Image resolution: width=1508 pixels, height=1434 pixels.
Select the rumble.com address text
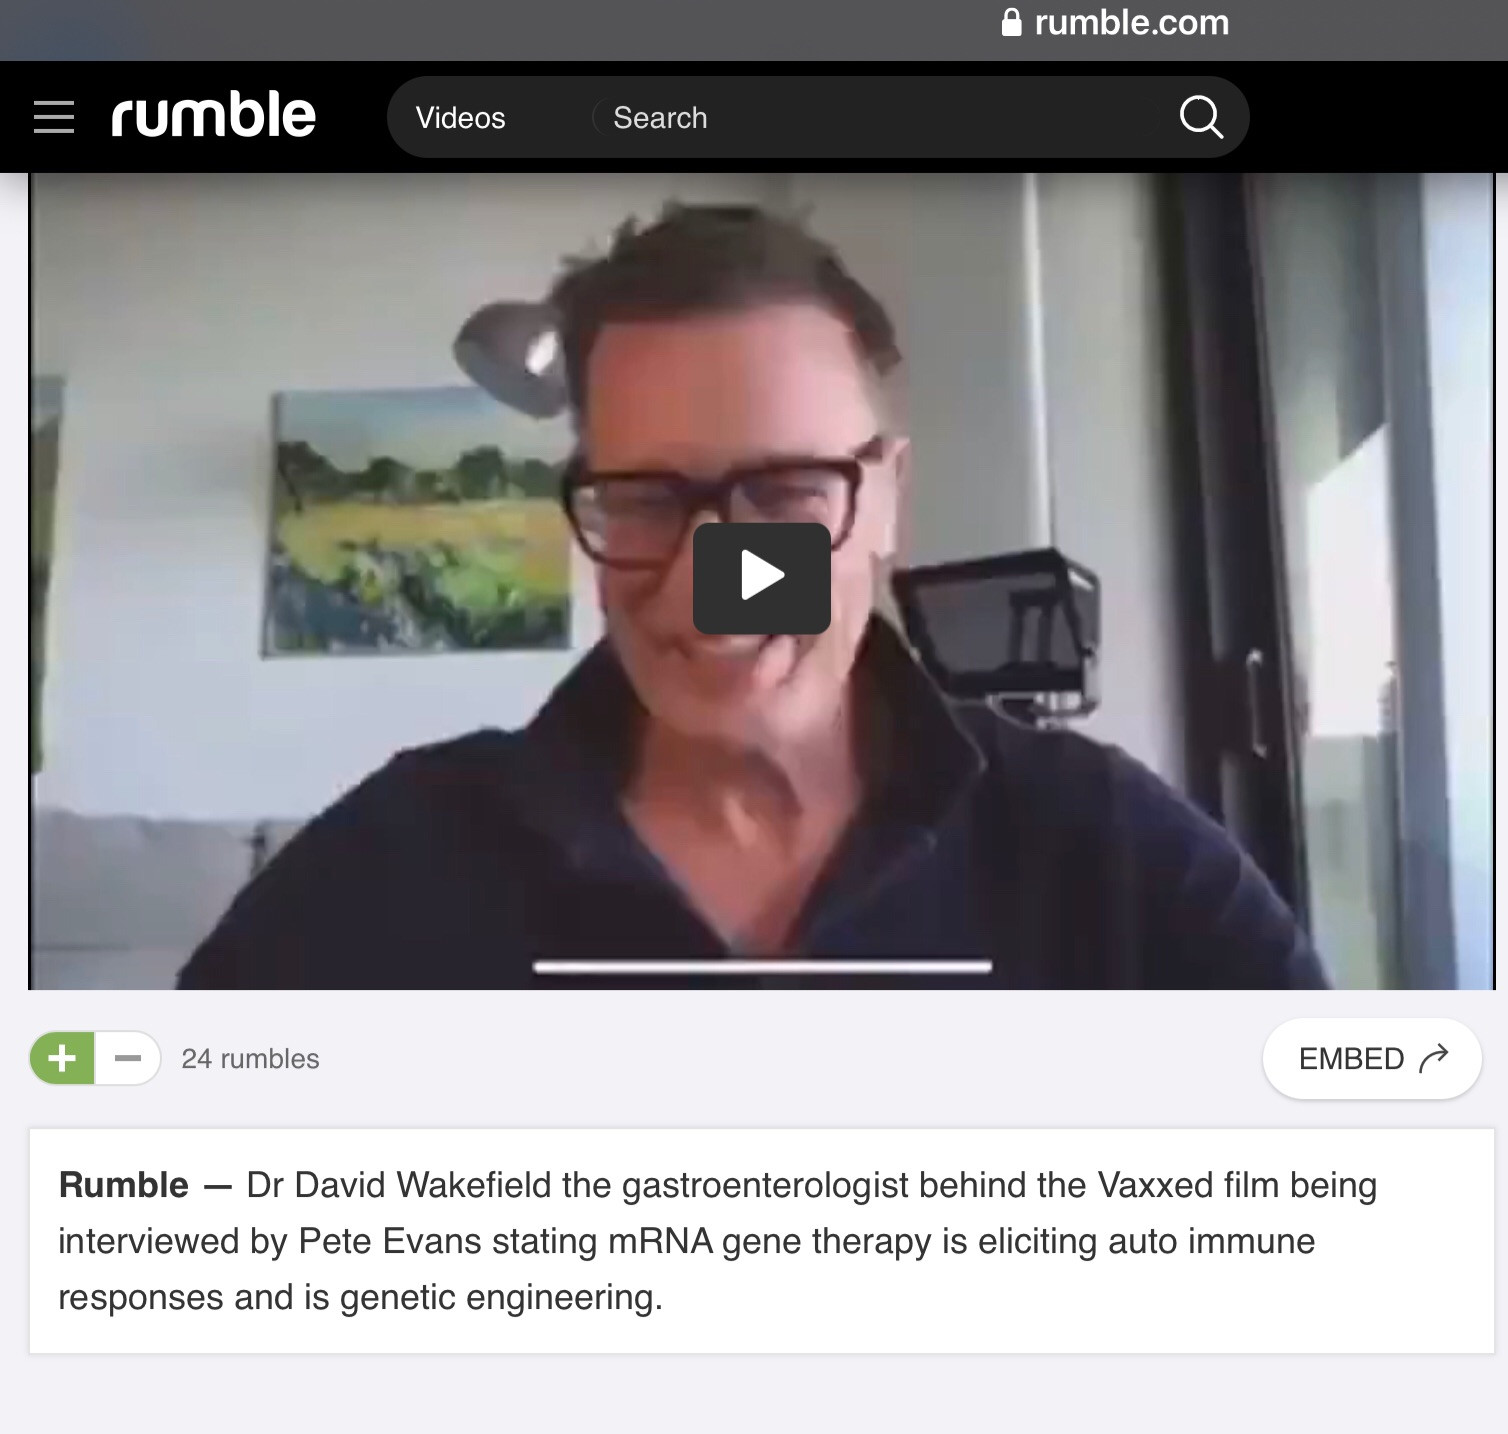[1132, 22]
